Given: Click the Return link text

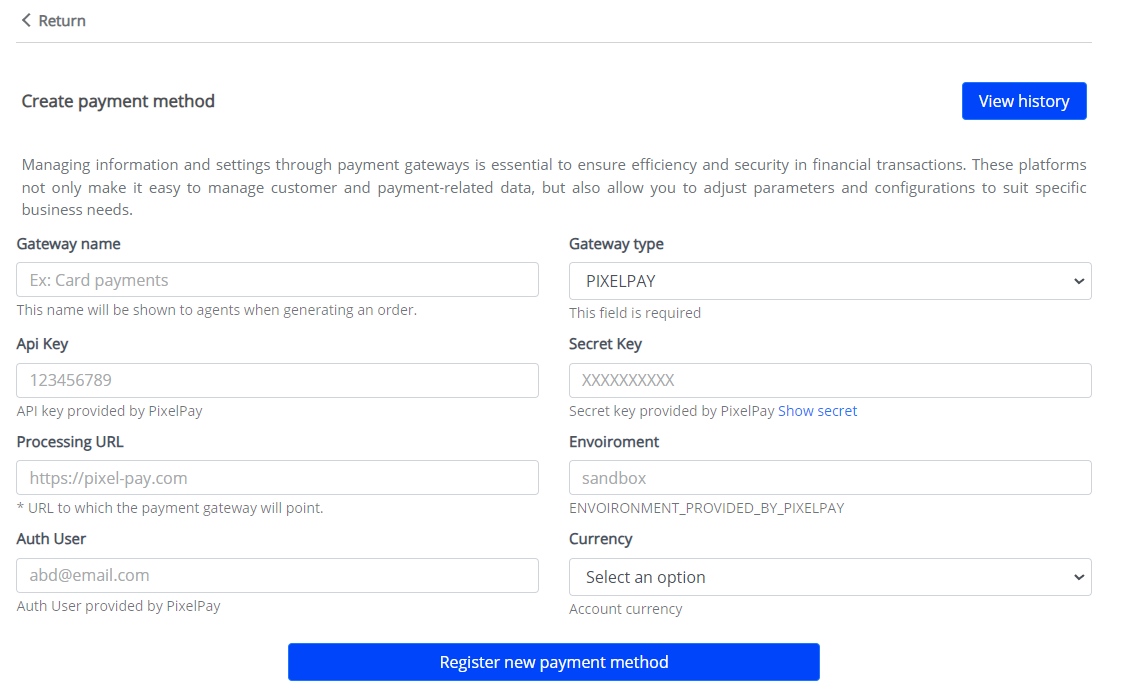Looking at the screenshot, I should tap(62, 21).
